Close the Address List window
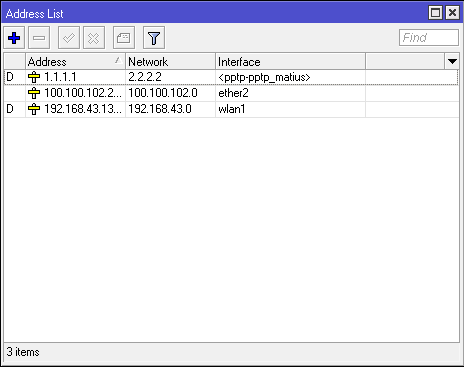Viewport: 464px width, 367px height. (x=452, y=13)
